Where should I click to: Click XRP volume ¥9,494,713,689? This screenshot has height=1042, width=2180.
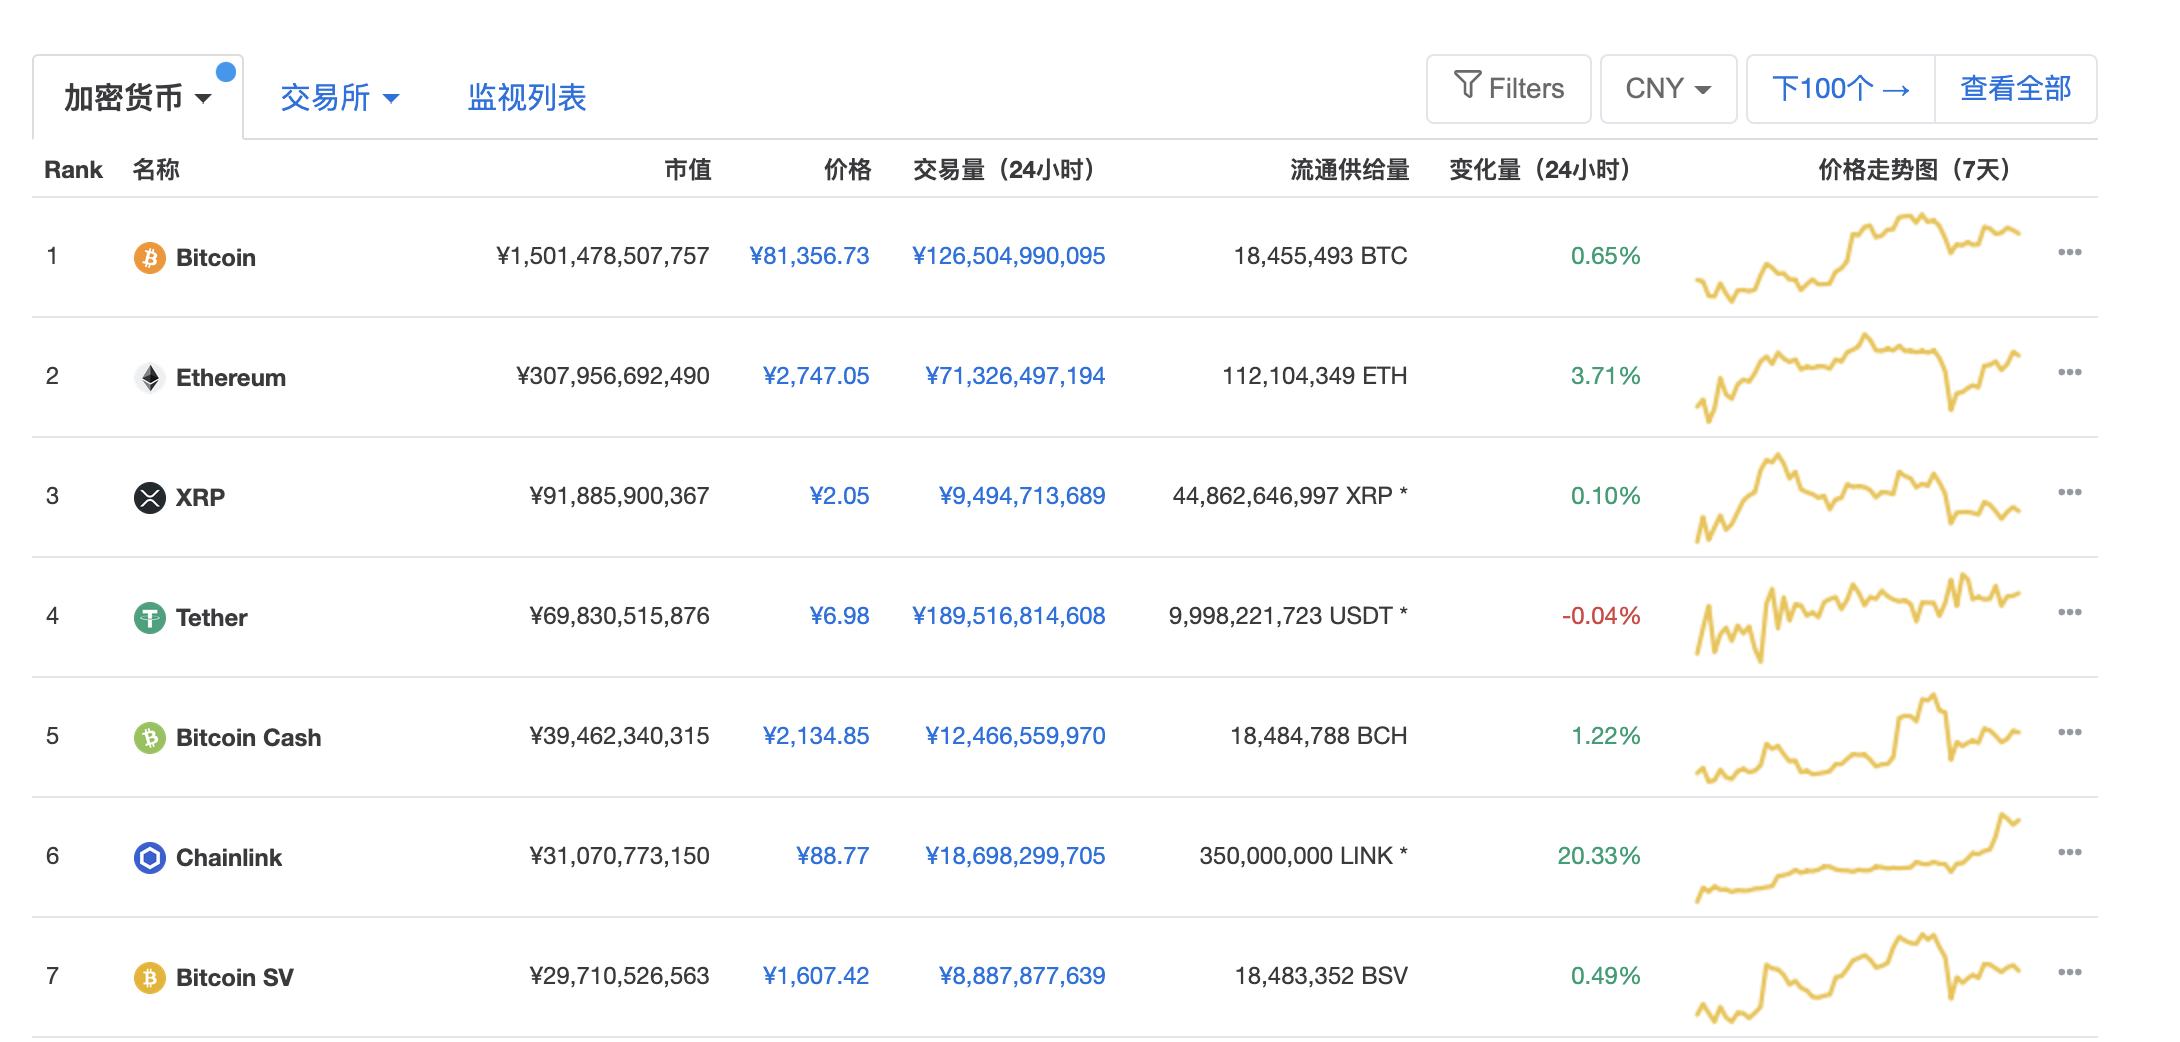click(1022, 496)
